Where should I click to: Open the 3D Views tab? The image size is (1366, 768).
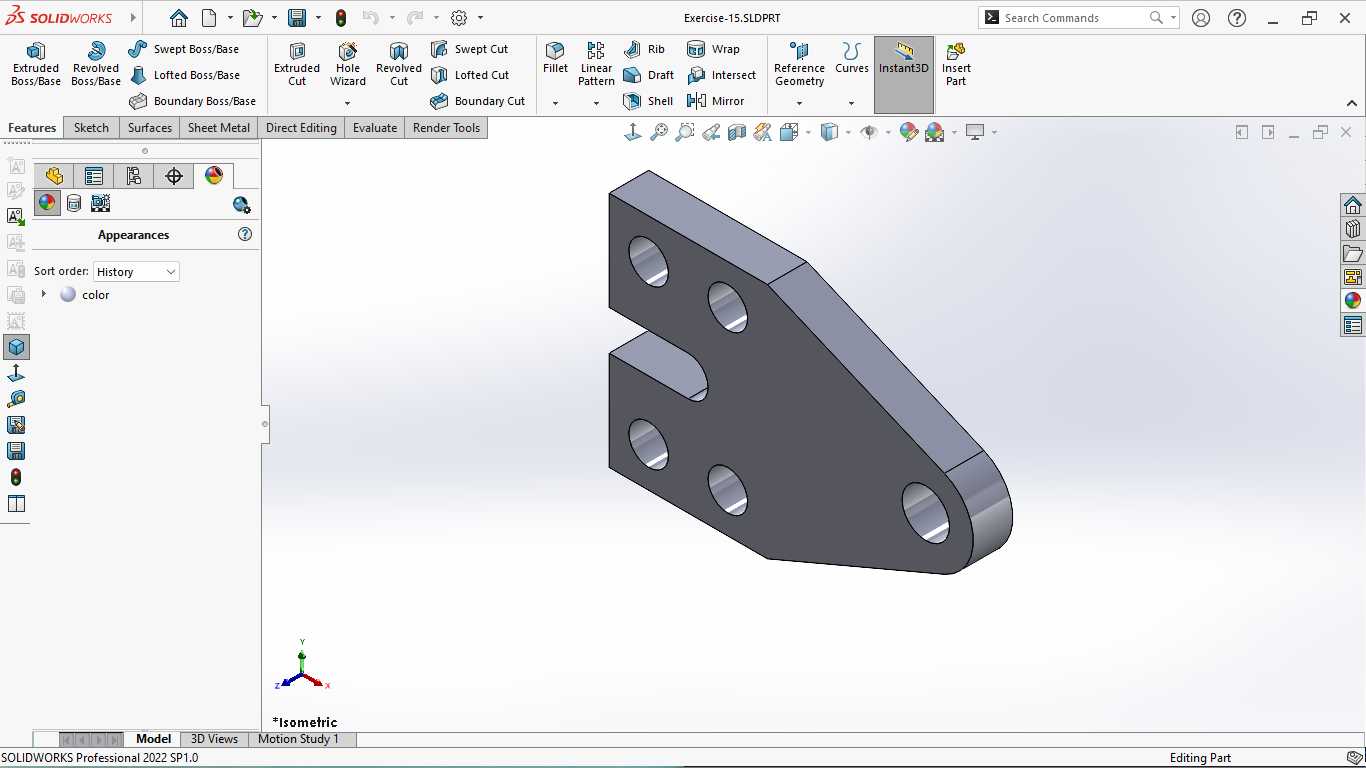tap(214, 739)
